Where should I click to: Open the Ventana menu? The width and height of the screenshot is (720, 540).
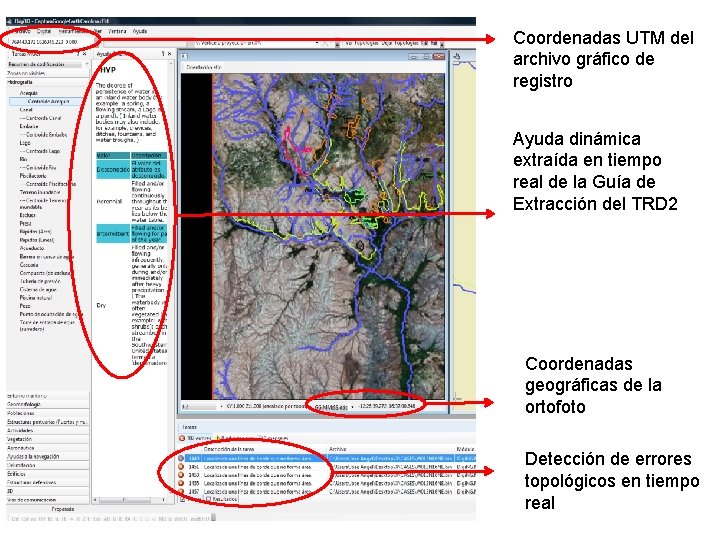point(117,31)
